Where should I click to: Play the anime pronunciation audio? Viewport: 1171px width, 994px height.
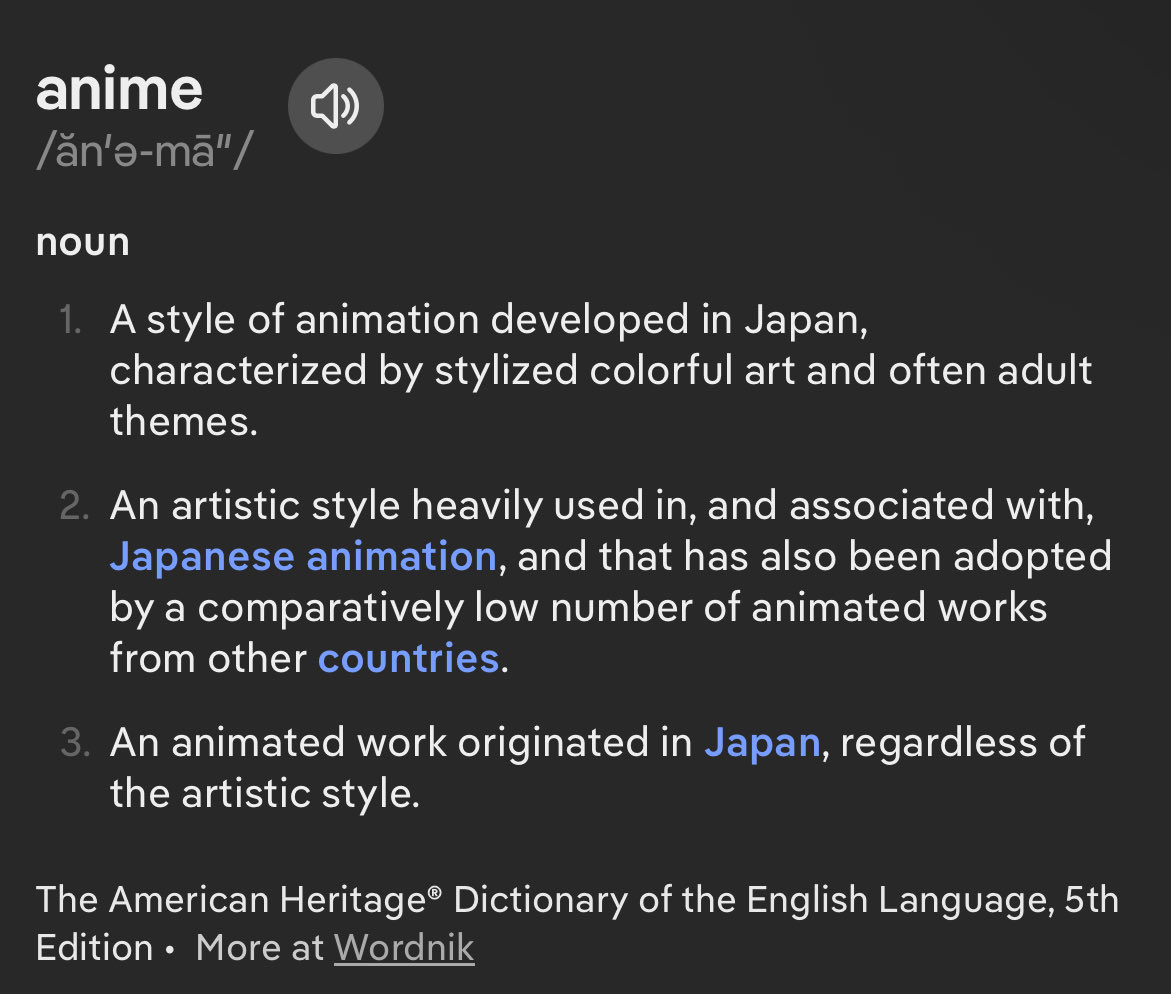click(335, 106)
